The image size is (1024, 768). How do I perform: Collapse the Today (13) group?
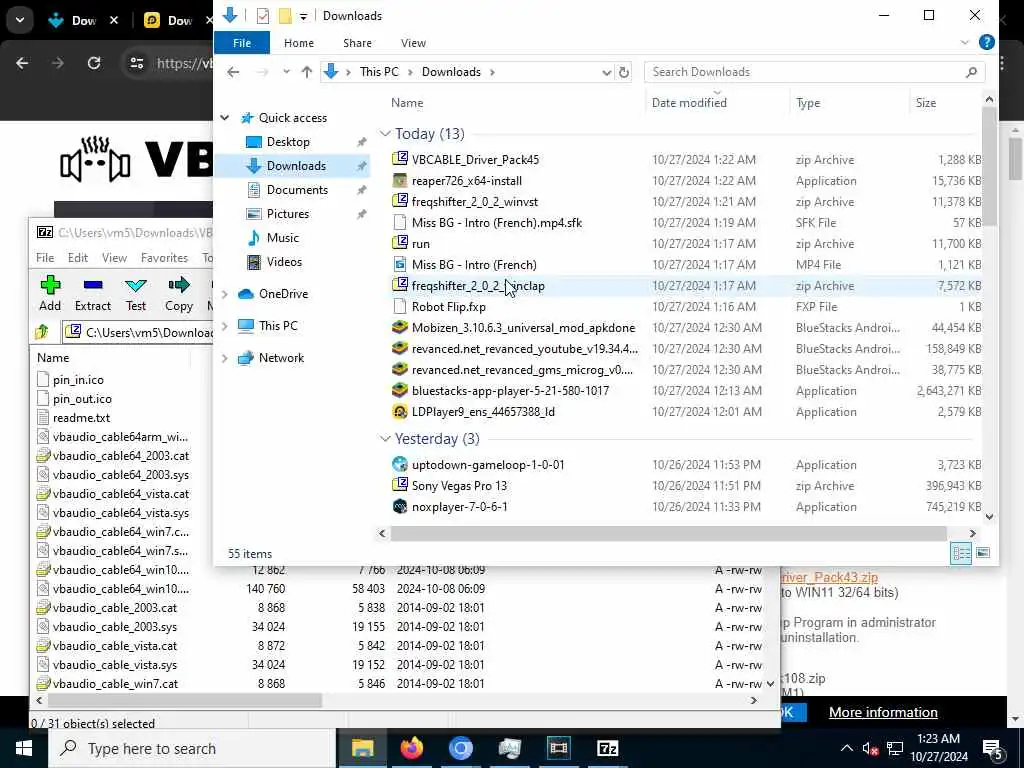click(x=385, y=133)
